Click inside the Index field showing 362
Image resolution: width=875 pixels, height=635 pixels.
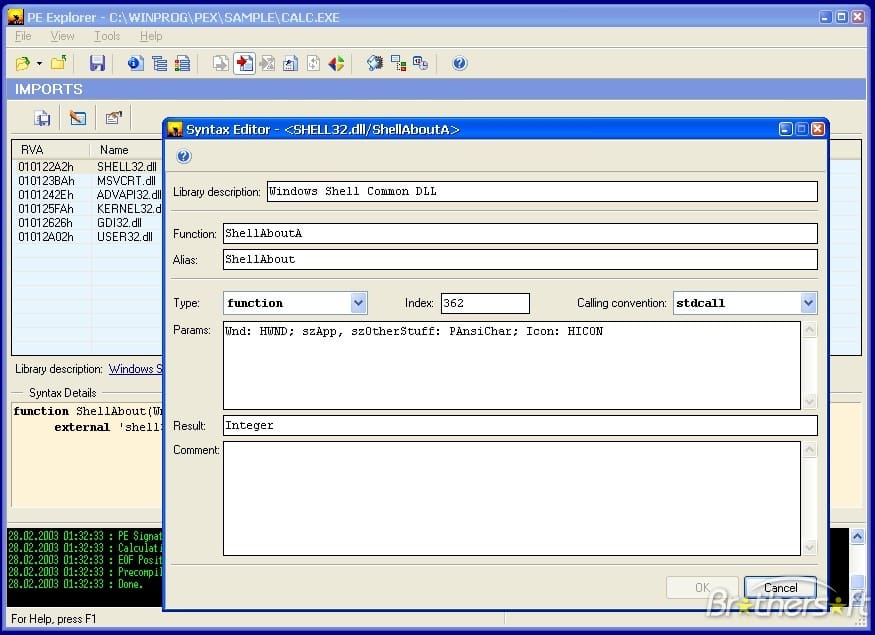[485, 303]
